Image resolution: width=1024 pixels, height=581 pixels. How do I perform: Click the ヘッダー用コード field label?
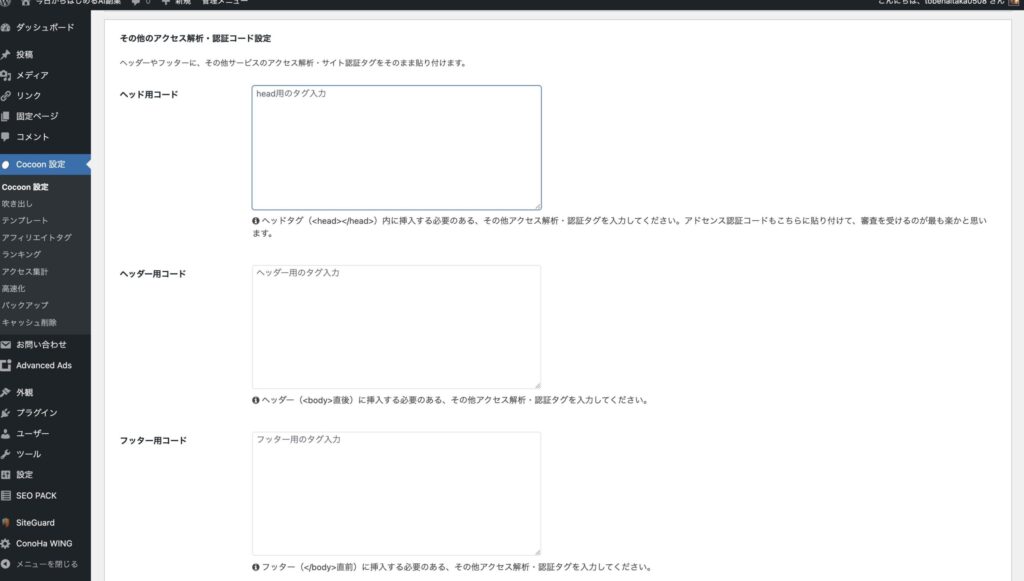click(153, 274)
